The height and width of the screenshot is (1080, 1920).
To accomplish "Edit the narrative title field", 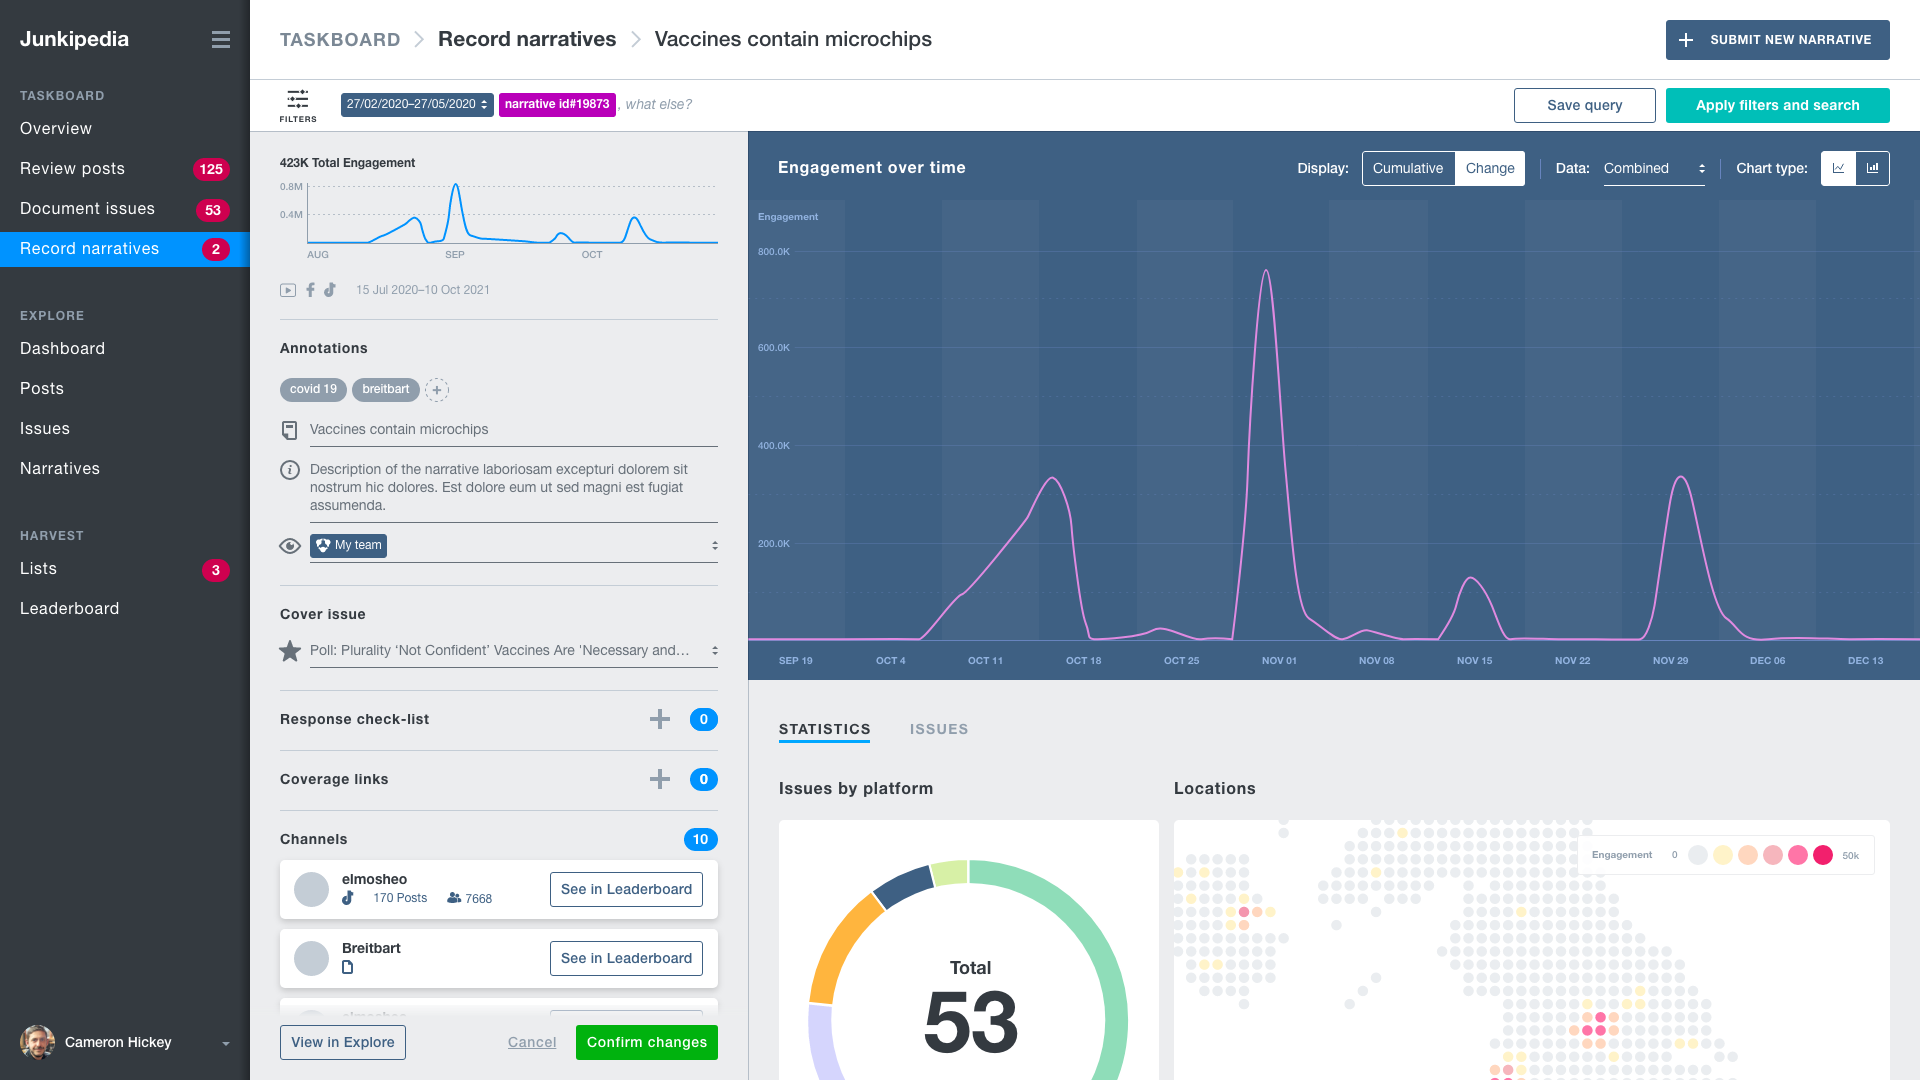I will click(514, 430).
